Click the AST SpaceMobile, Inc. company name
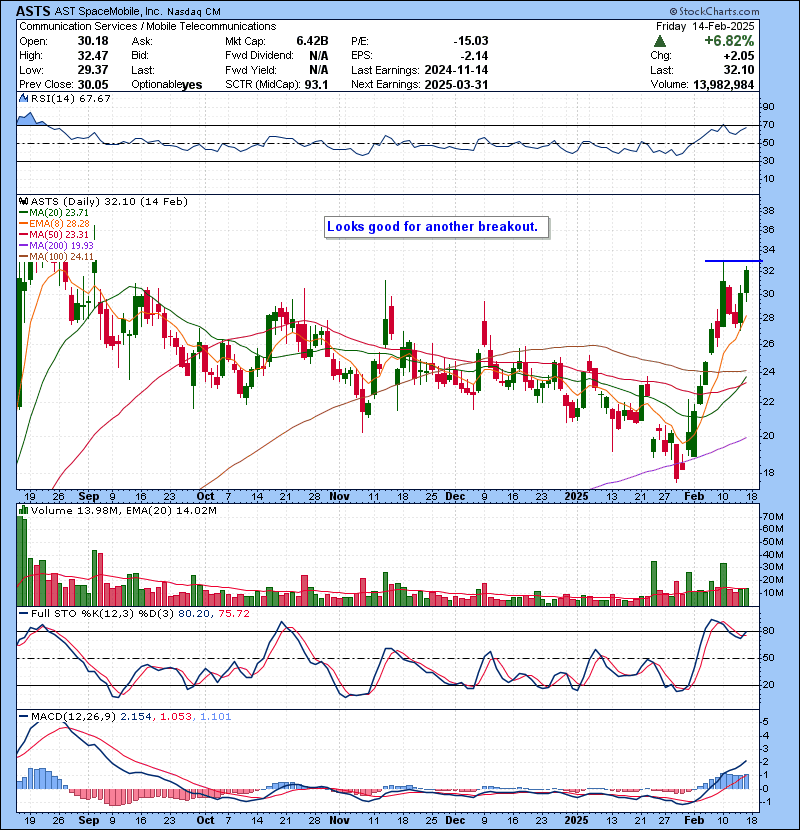The image size is (800, 830). coord(108,12)
